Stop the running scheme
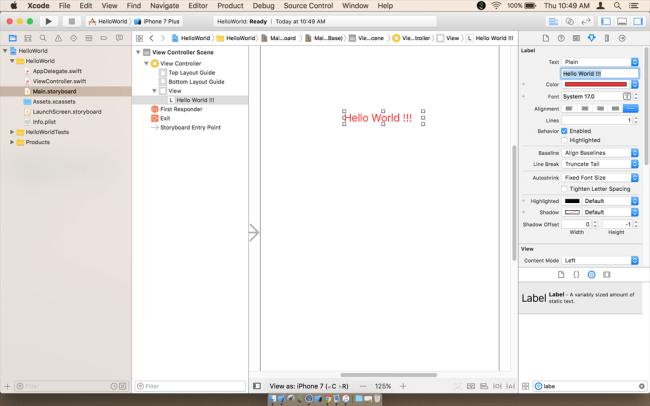The height and width of the screenshot is (406, 650). pos(71,21)
